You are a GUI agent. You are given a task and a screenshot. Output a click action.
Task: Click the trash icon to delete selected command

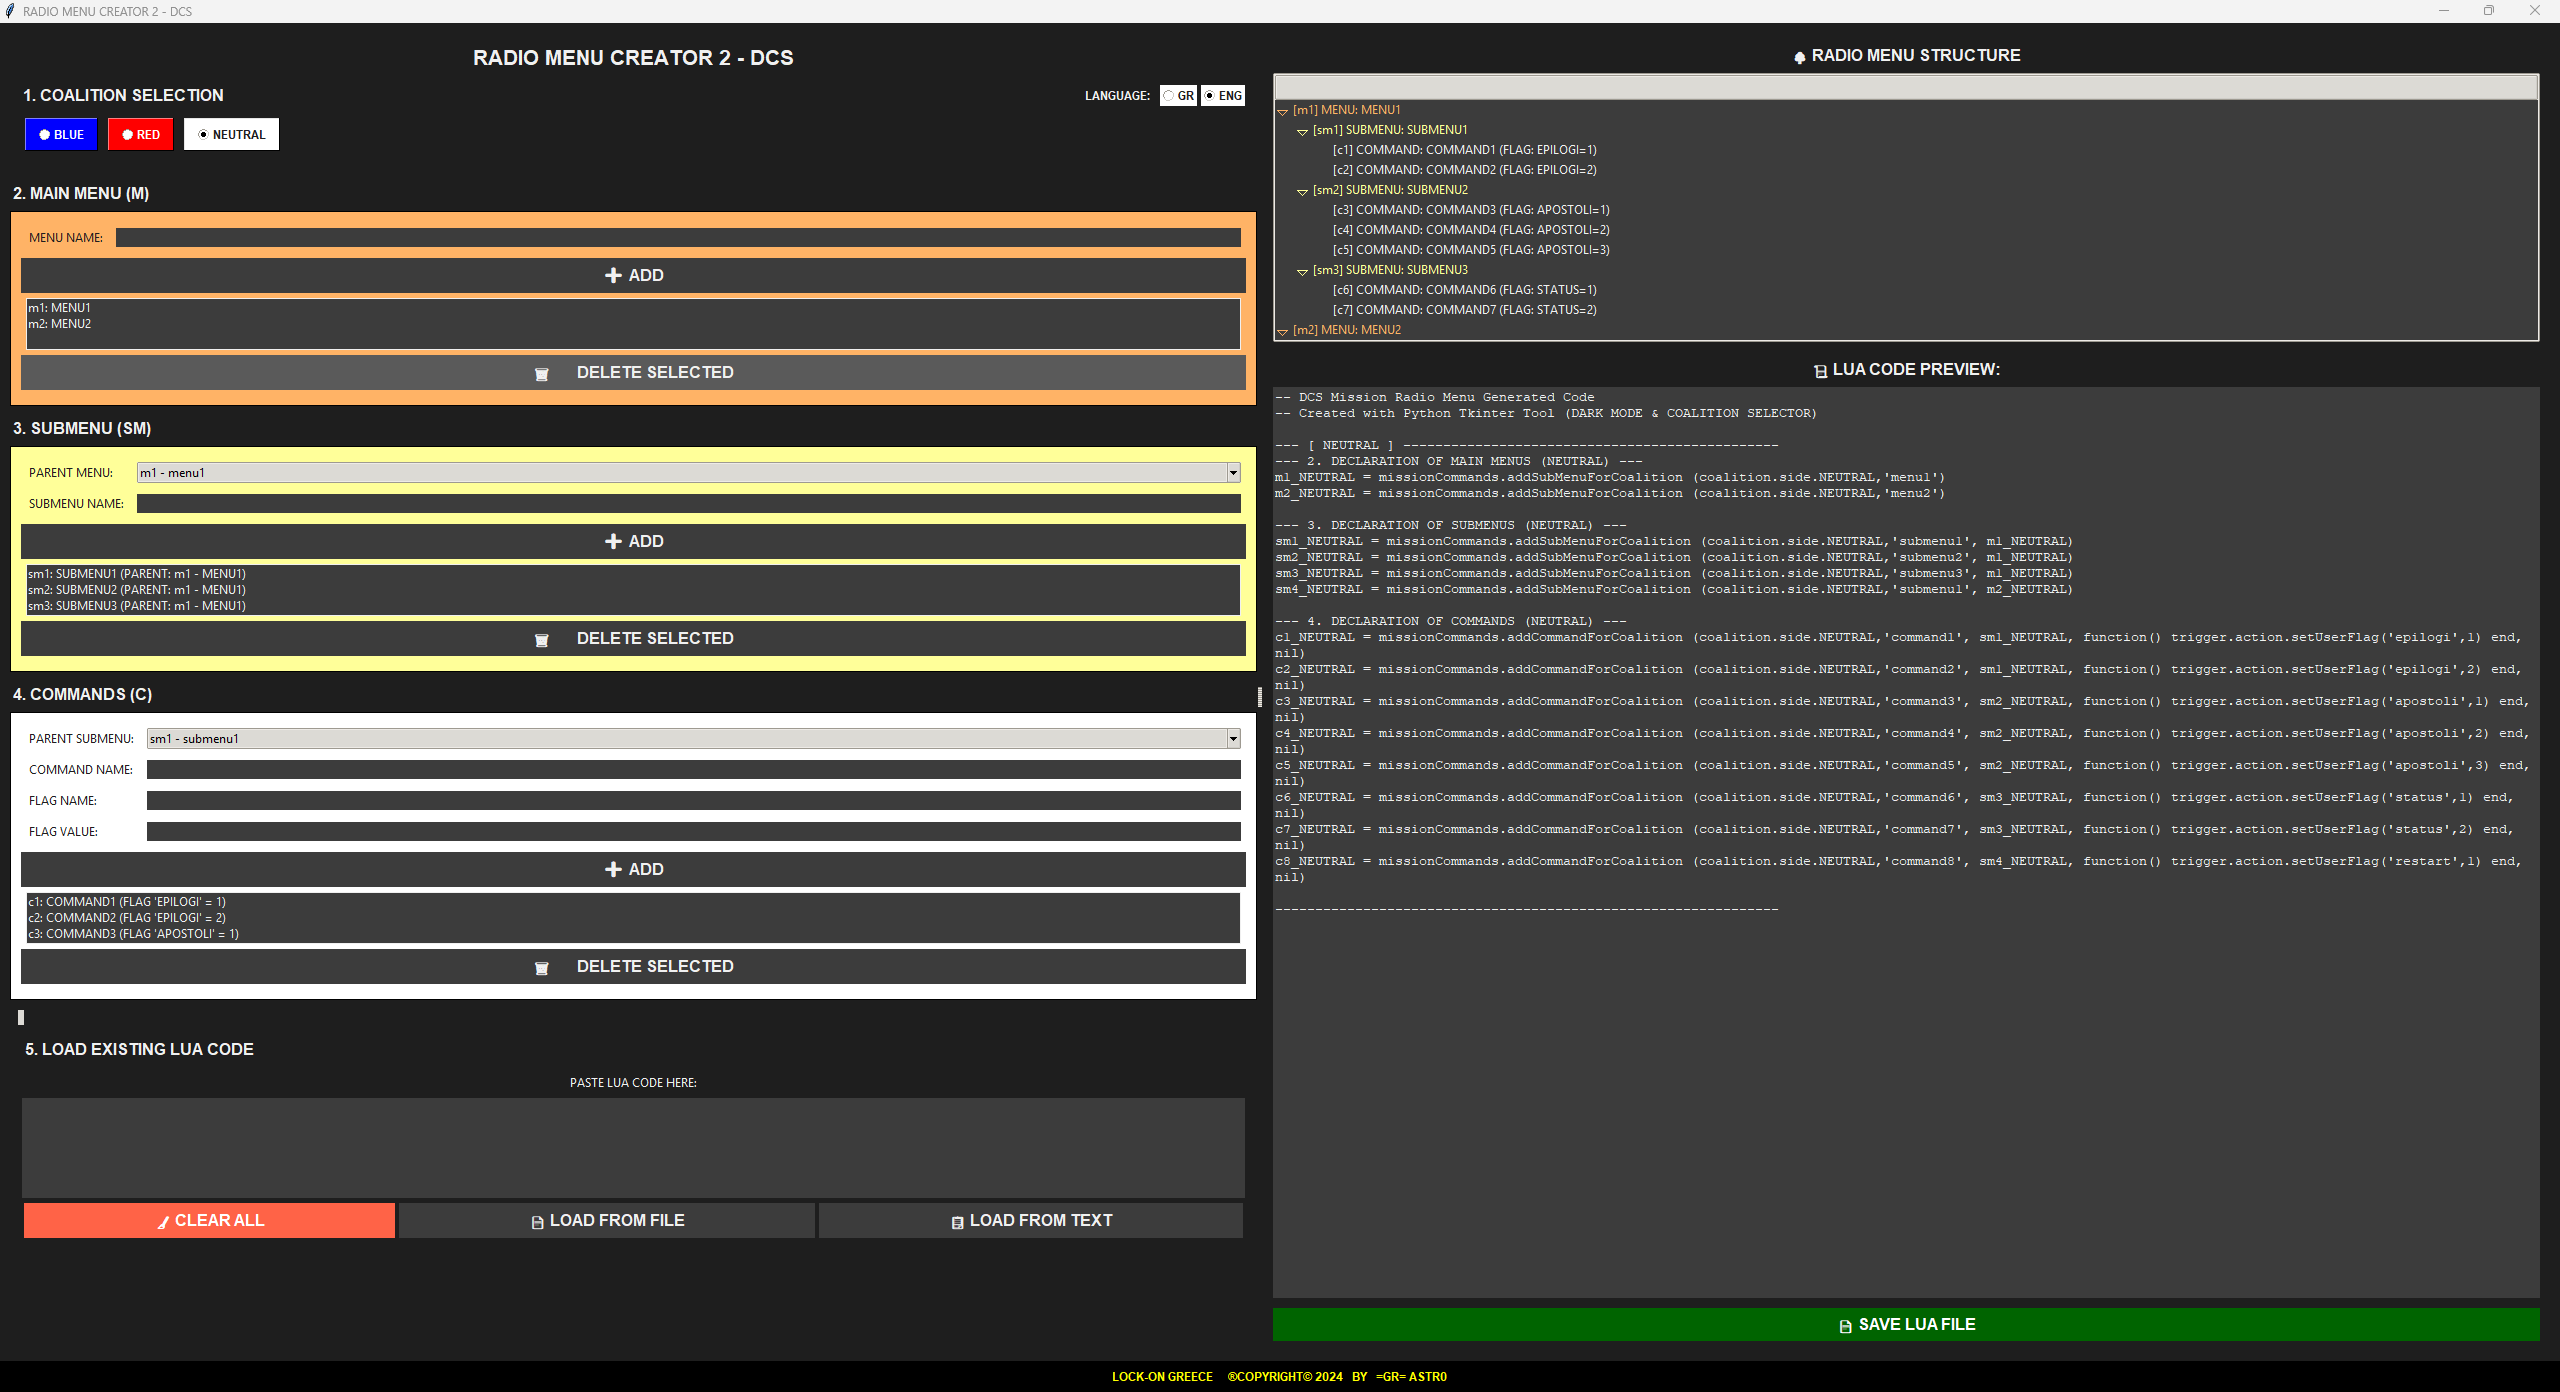[542, 967]
